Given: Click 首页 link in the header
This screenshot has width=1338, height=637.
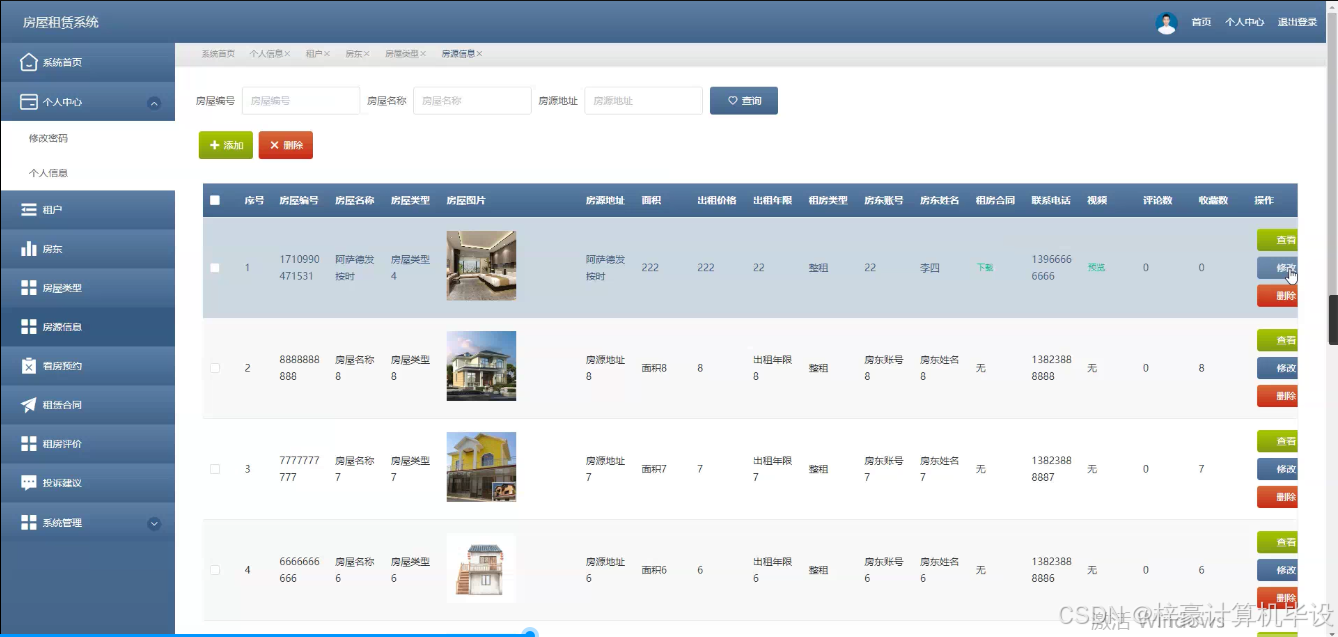Looking at the screenshot, I should pos(1201,22).
